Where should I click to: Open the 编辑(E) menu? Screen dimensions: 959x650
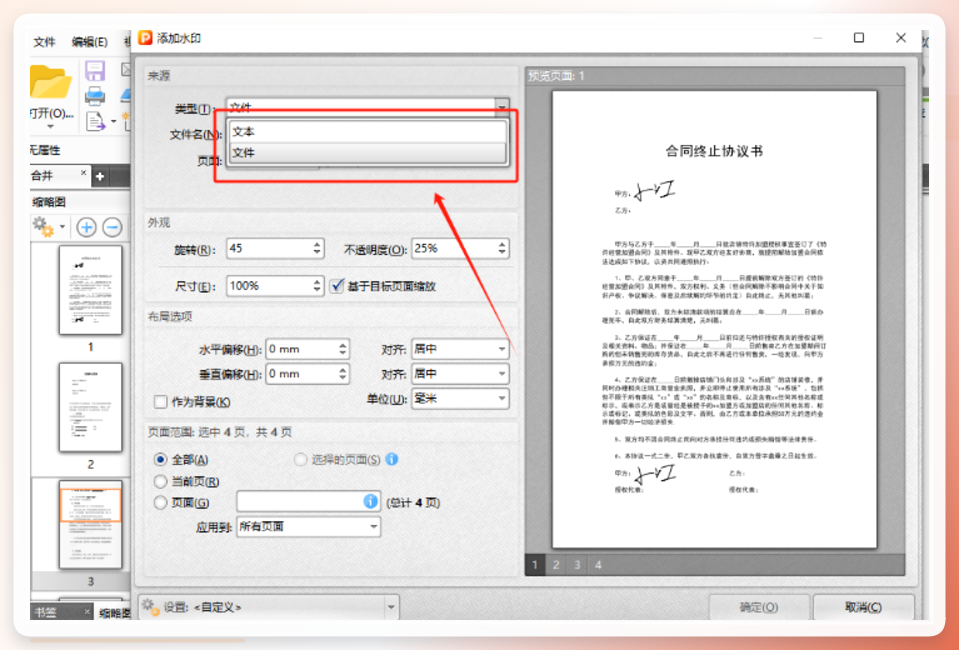click(x=89, y=42)
